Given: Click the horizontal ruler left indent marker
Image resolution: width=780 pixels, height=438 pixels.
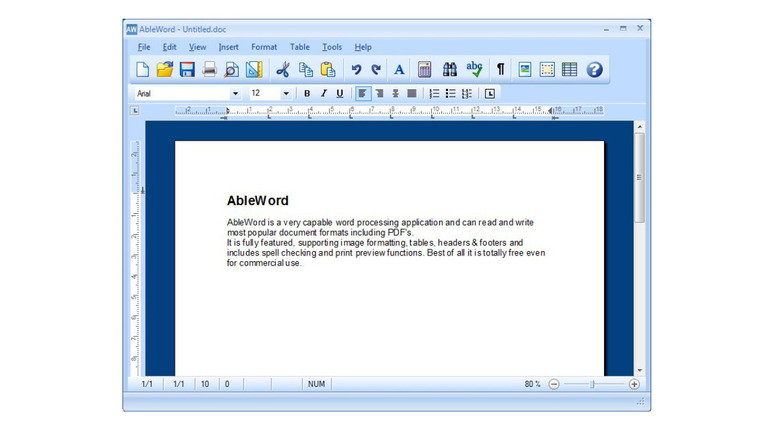Looking at the screenshot, I should pos(227,111).
